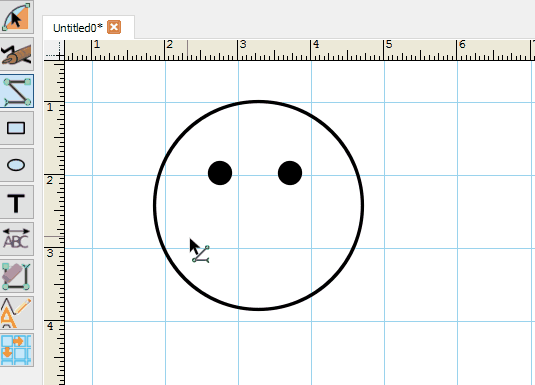The height and width of the screenshot is (385, 535).
Task: Click the 4 mark on vertical ruler
Action: pyautogui.click(x=50, y=326)
